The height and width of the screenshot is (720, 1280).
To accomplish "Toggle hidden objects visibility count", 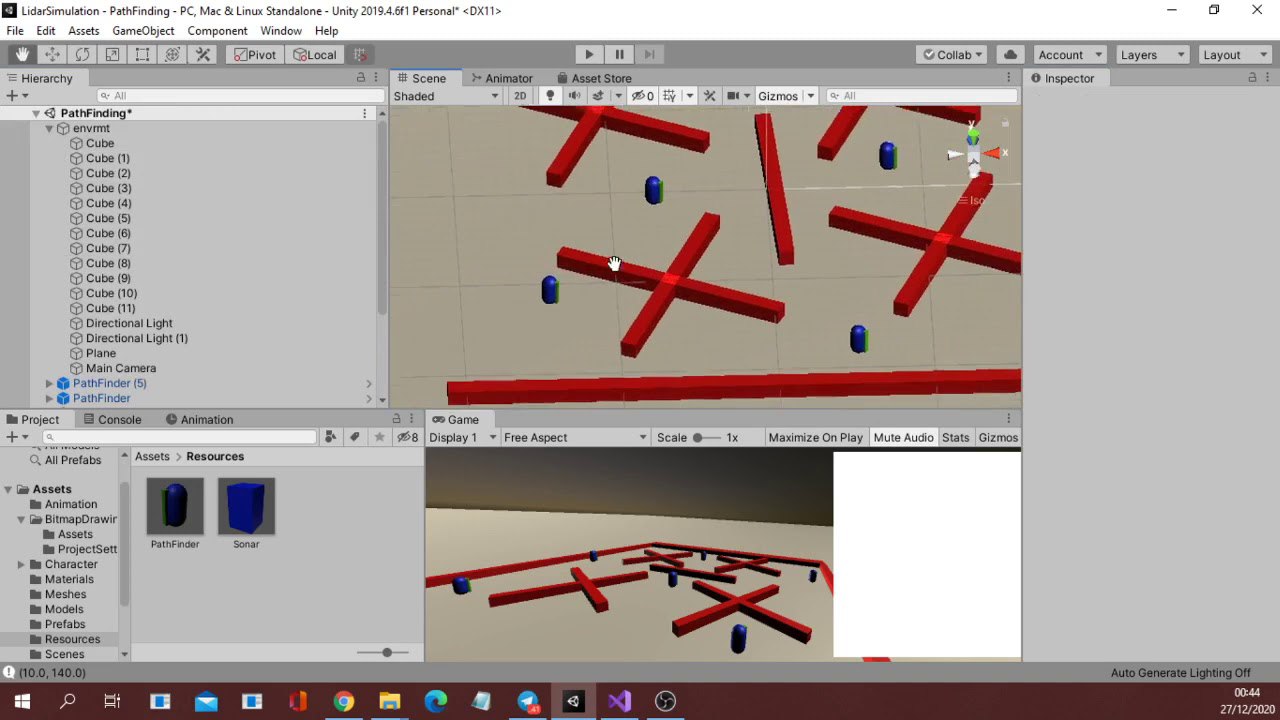I will (x=642, y=96).
